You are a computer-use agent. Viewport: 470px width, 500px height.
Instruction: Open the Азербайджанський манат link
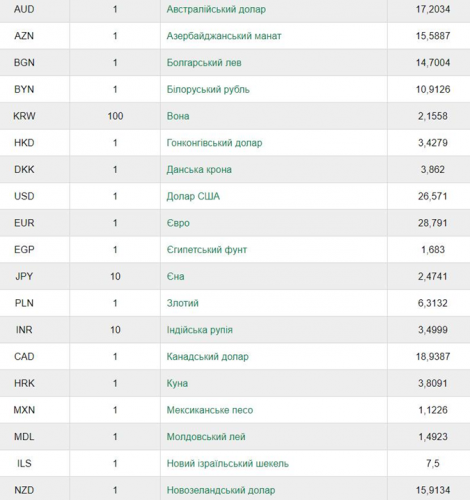[224, 36]
